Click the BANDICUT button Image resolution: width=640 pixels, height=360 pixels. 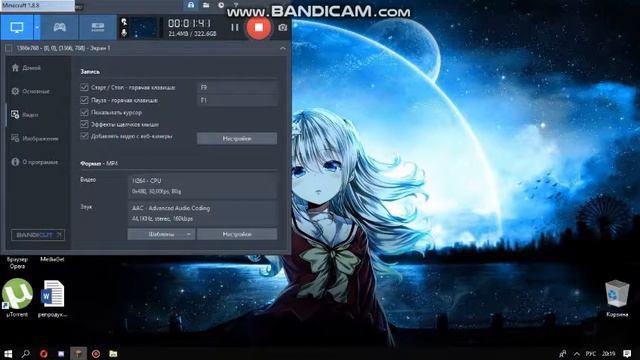pos(38,235)
